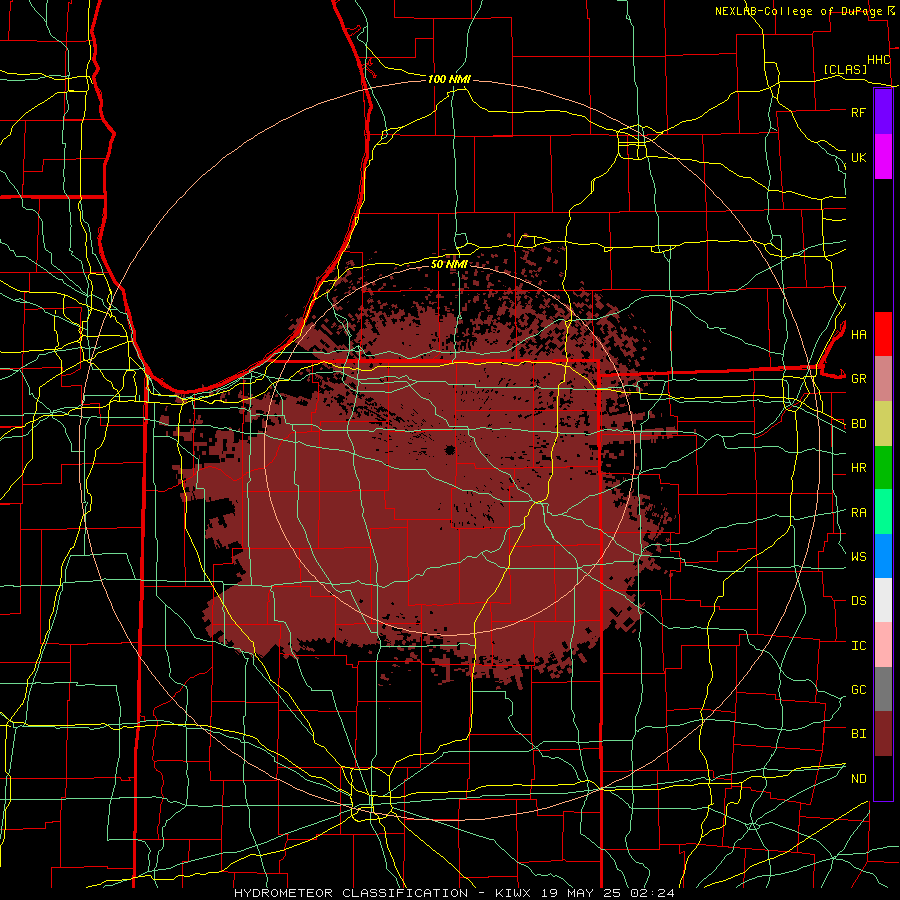This screenshot has width=900, height=900.
Task: Select the IC light pink legend swatch
Action: 883,645
